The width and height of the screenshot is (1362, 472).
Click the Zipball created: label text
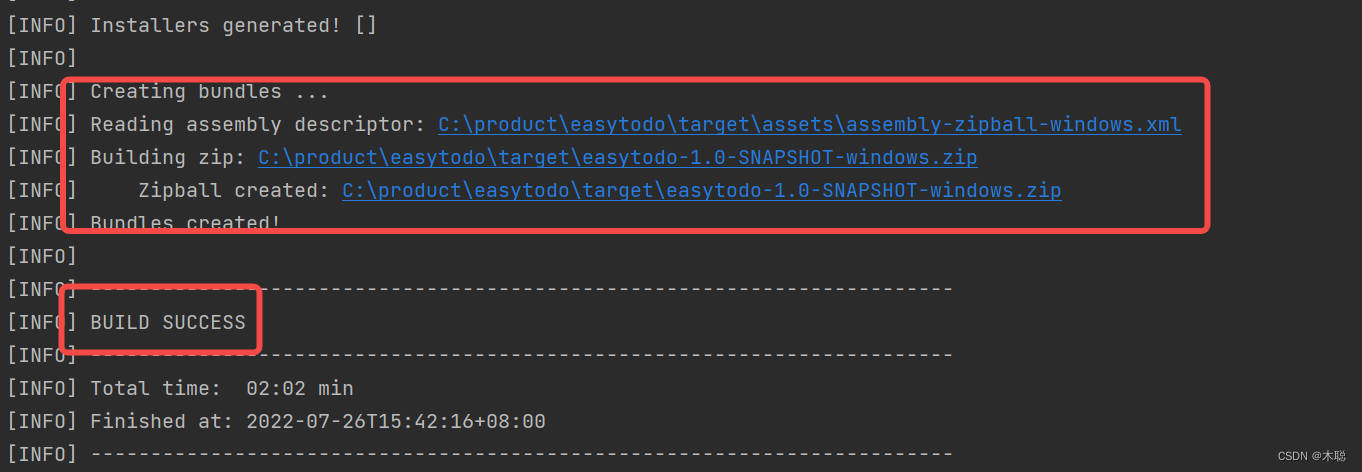[234, 191]
